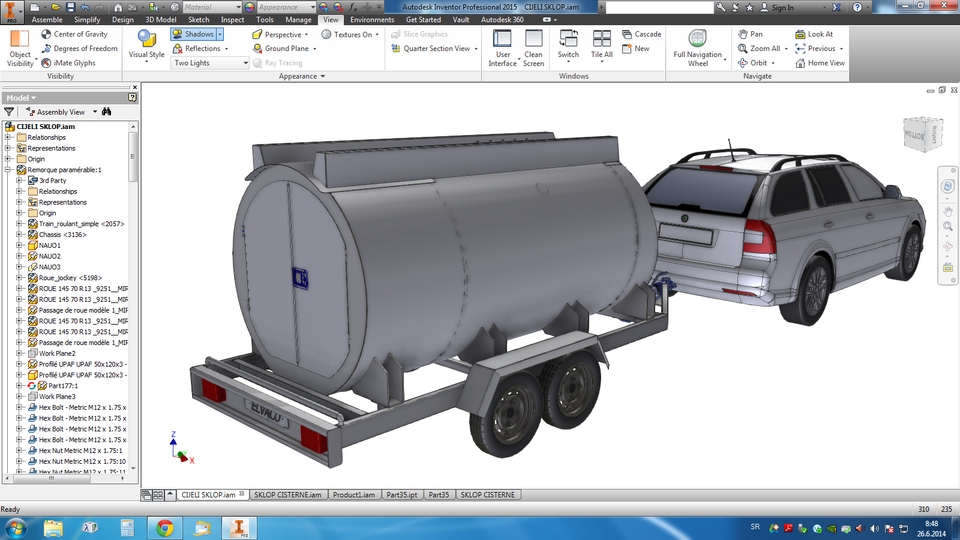The height and width of the screenshot is (540, 960).
Task: Click the Center of Gravity icon
Action: click(46, 34)
